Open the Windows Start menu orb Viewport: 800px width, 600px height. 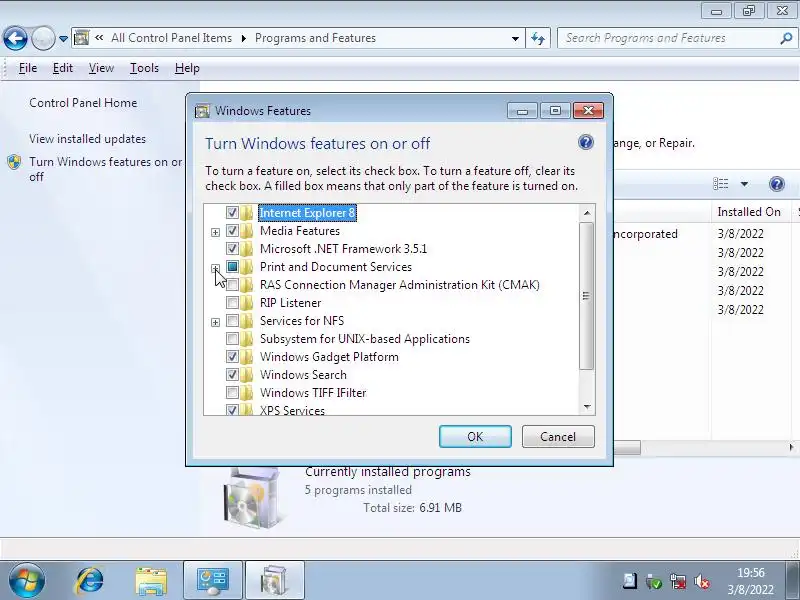[26, 581]
